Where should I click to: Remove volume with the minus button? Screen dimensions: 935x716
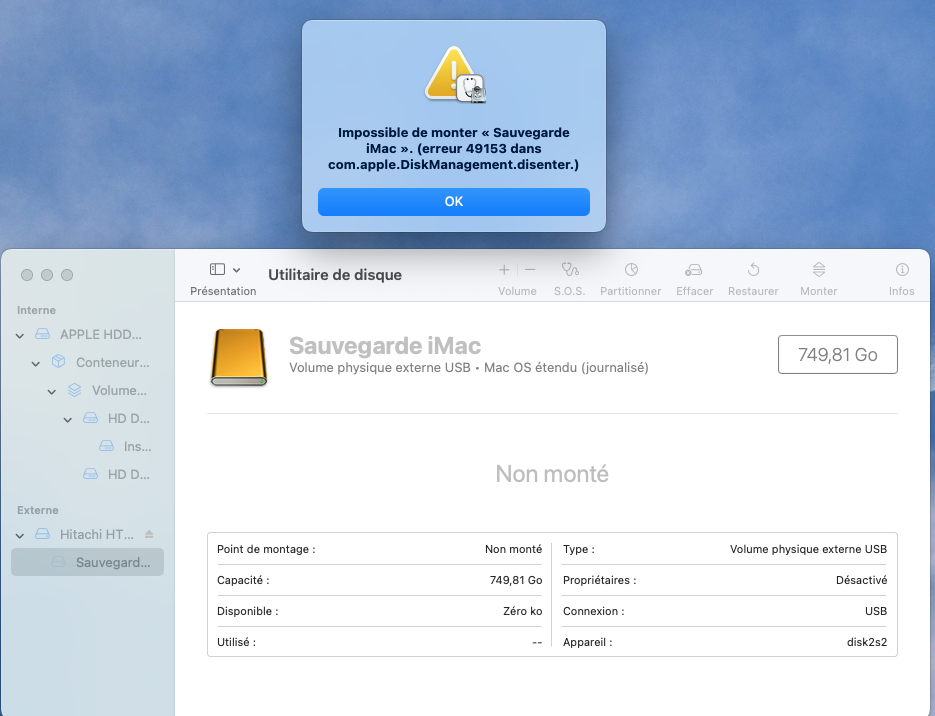pyautogui.click(x=530, y=270)
